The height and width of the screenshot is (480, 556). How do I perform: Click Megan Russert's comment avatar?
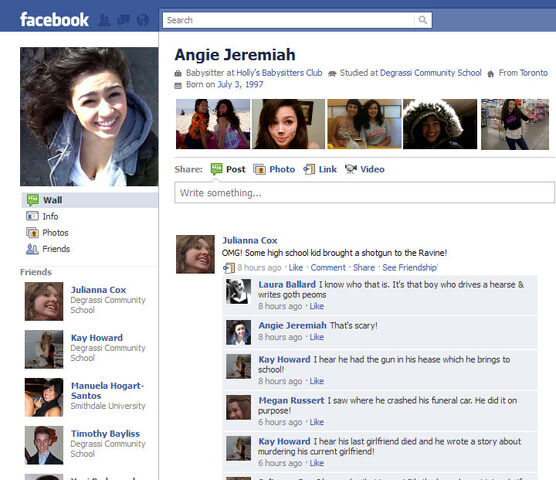point(238,407)
